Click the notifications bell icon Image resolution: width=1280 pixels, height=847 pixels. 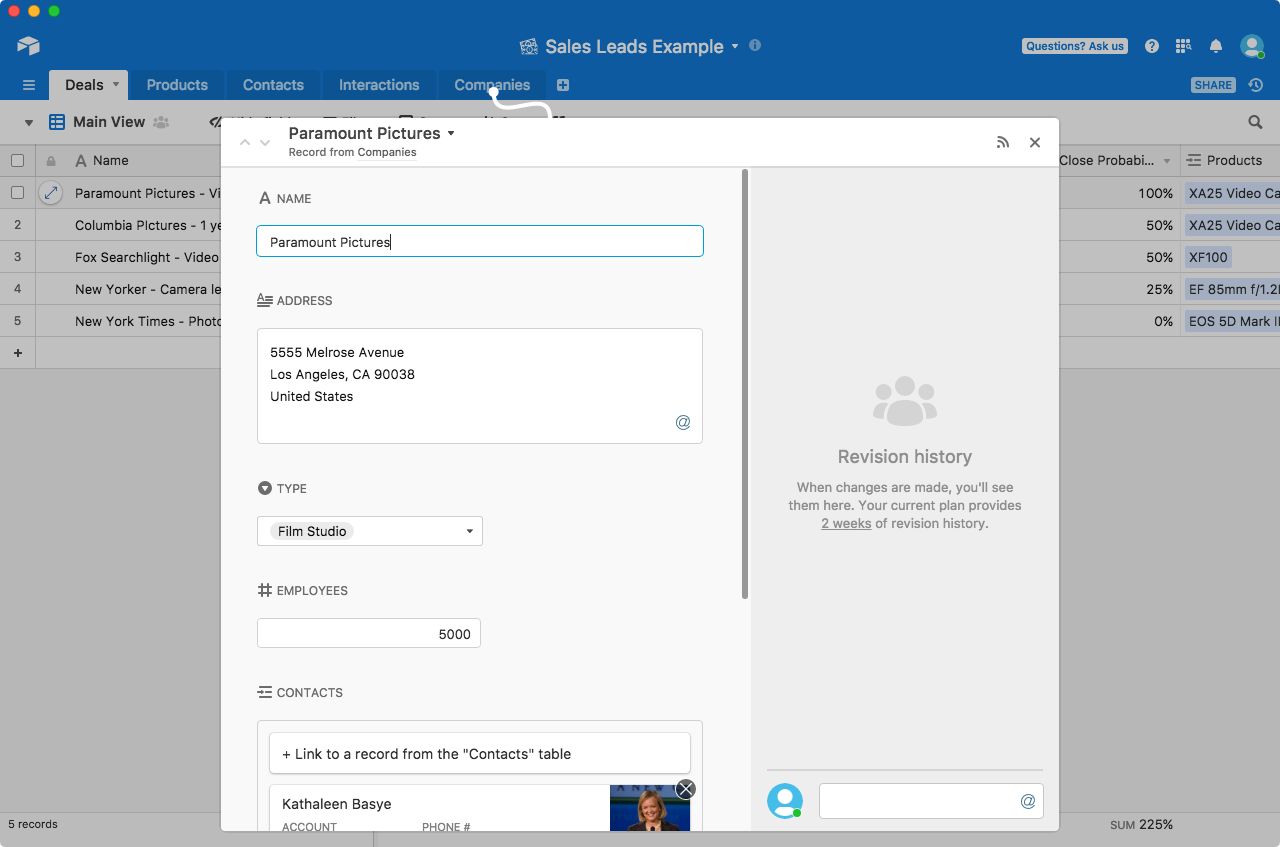pos(1216,46)
